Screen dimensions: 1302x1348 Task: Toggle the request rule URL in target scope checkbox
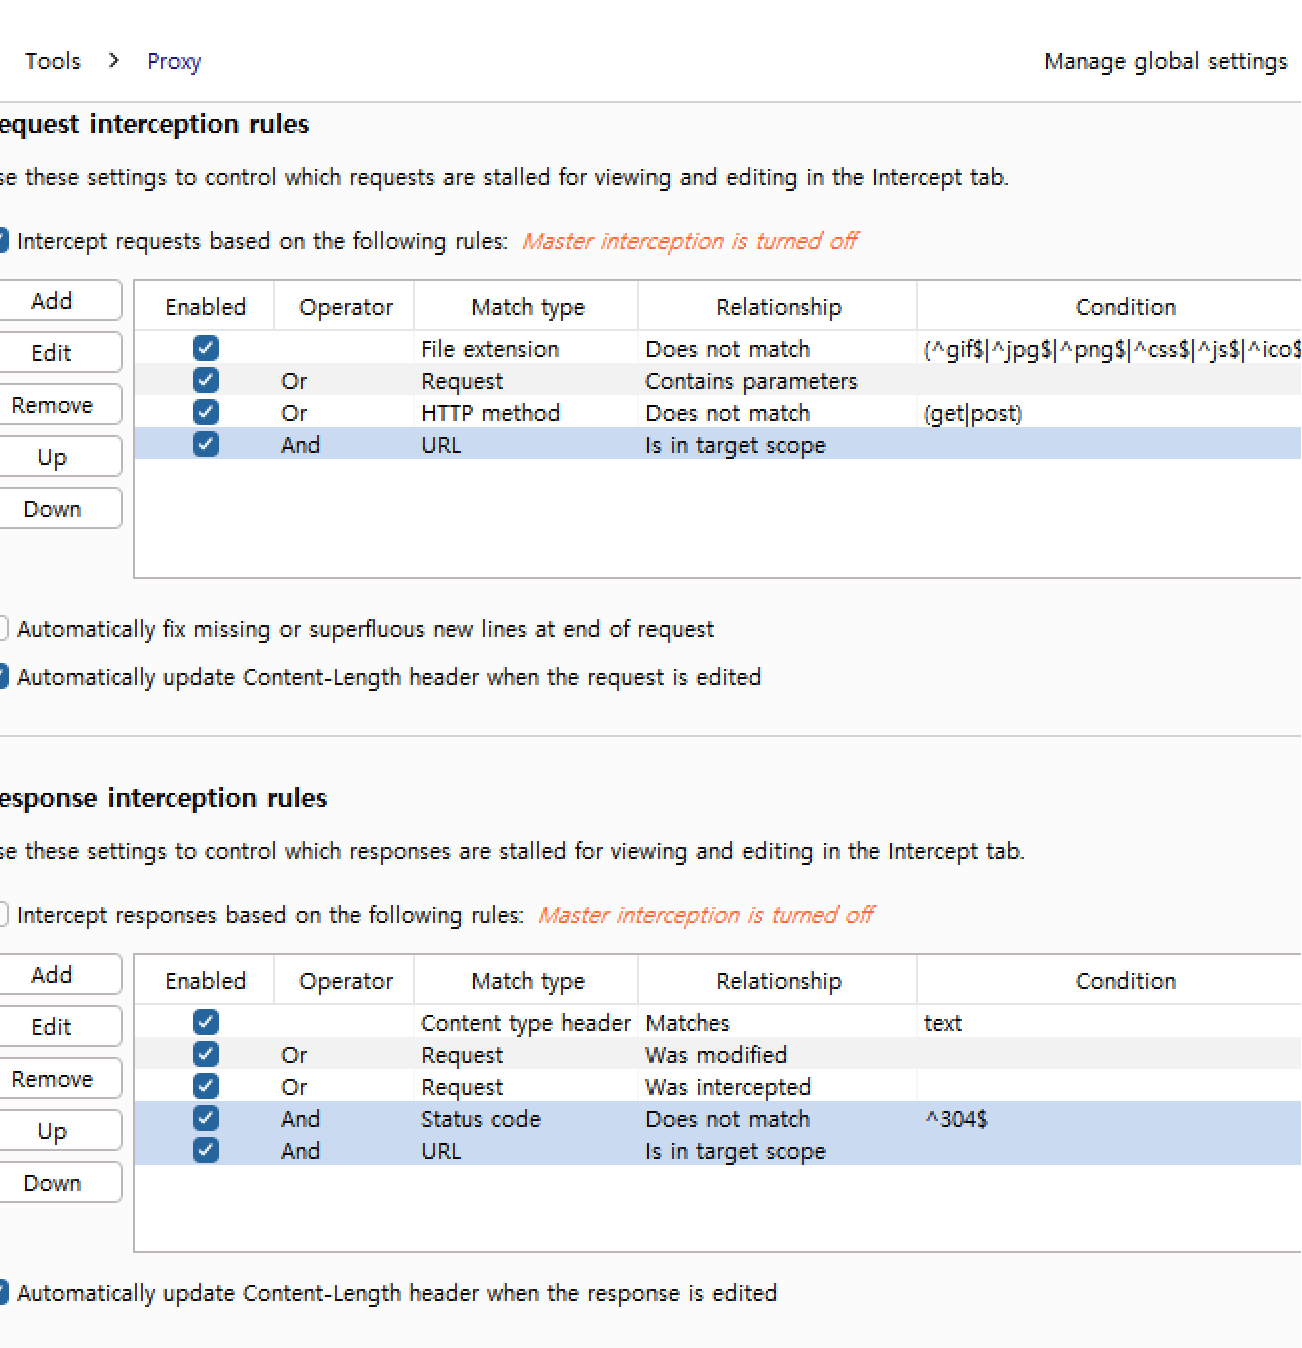[206, 445]
